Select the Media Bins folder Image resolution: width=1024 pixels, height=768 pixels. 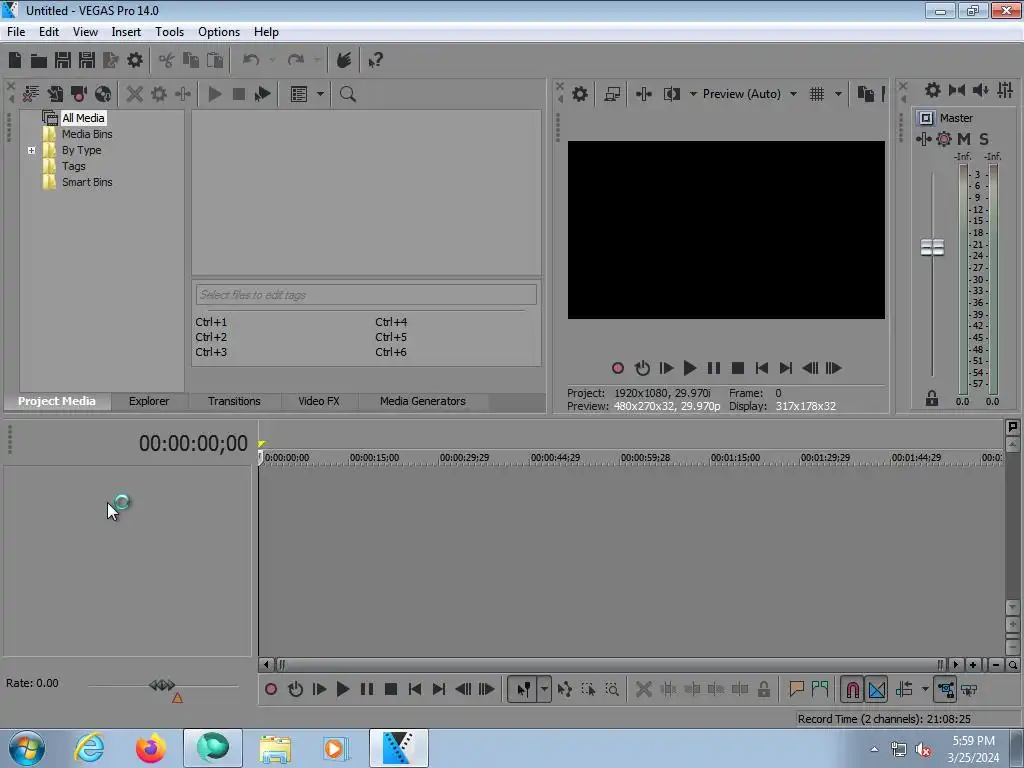87,134
